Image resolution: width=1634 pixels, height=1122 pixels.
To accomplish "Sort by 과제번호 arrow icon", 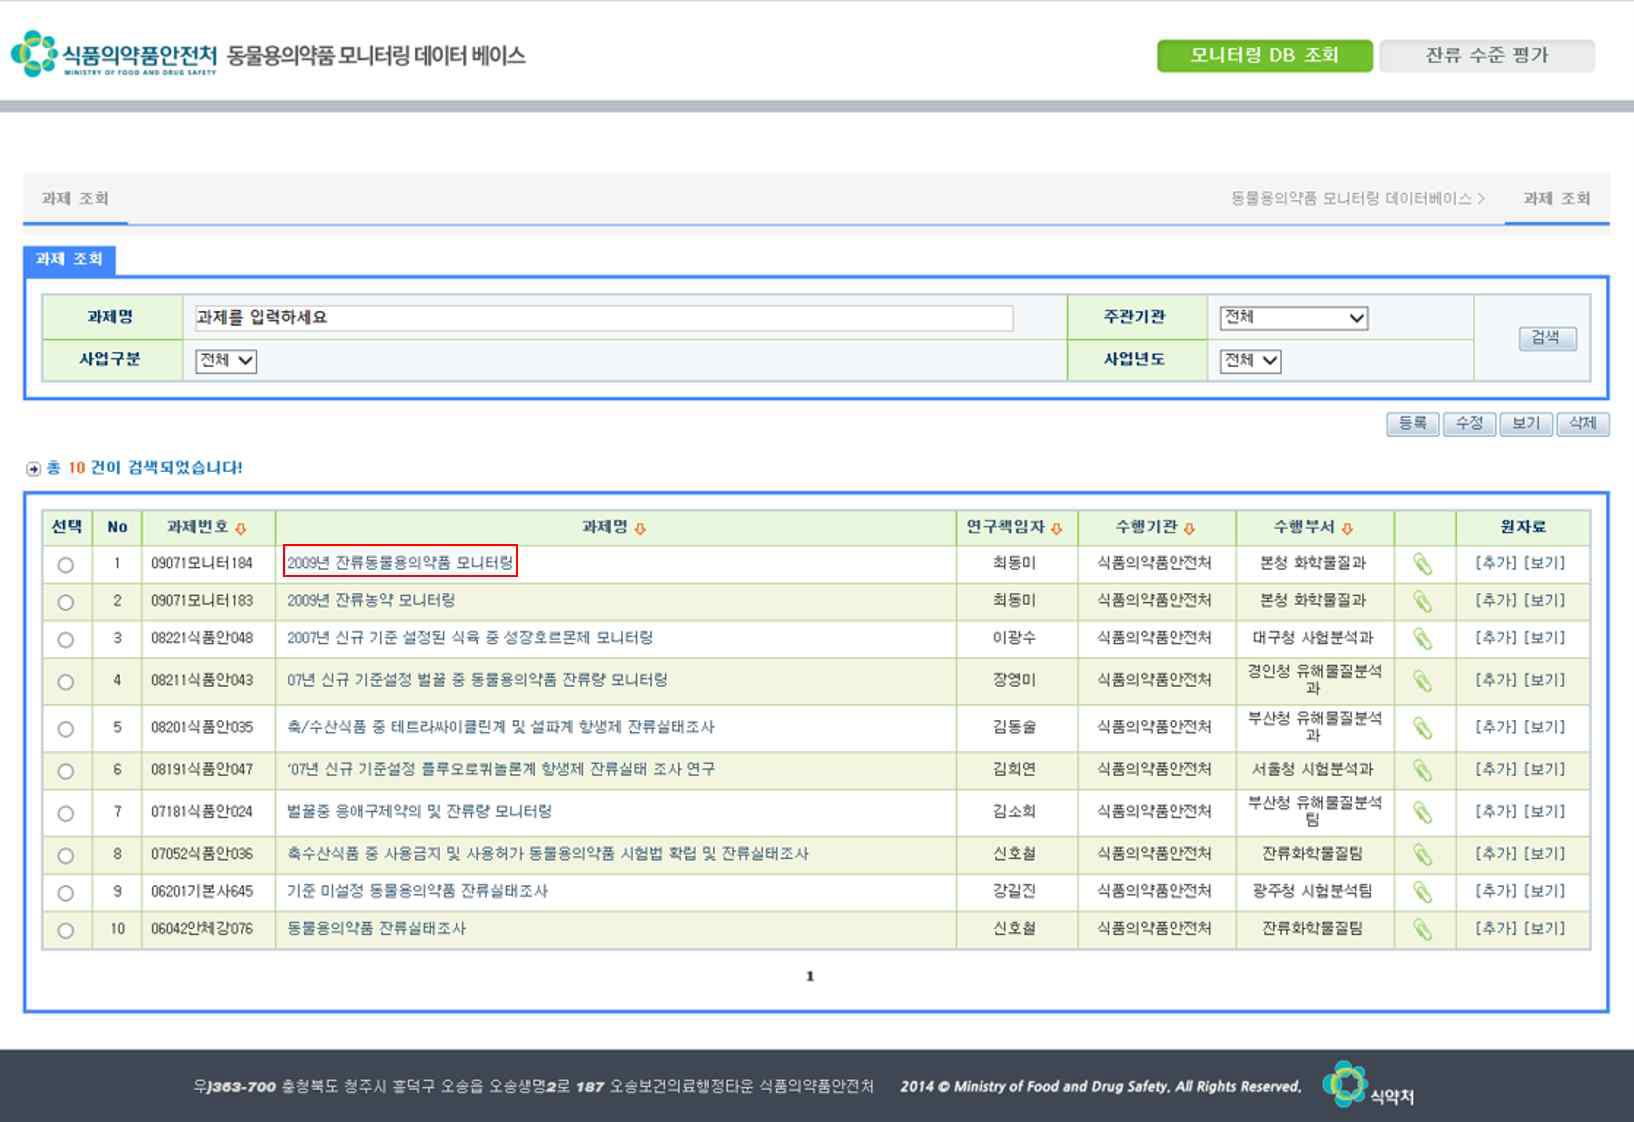I will coord(241,528).
